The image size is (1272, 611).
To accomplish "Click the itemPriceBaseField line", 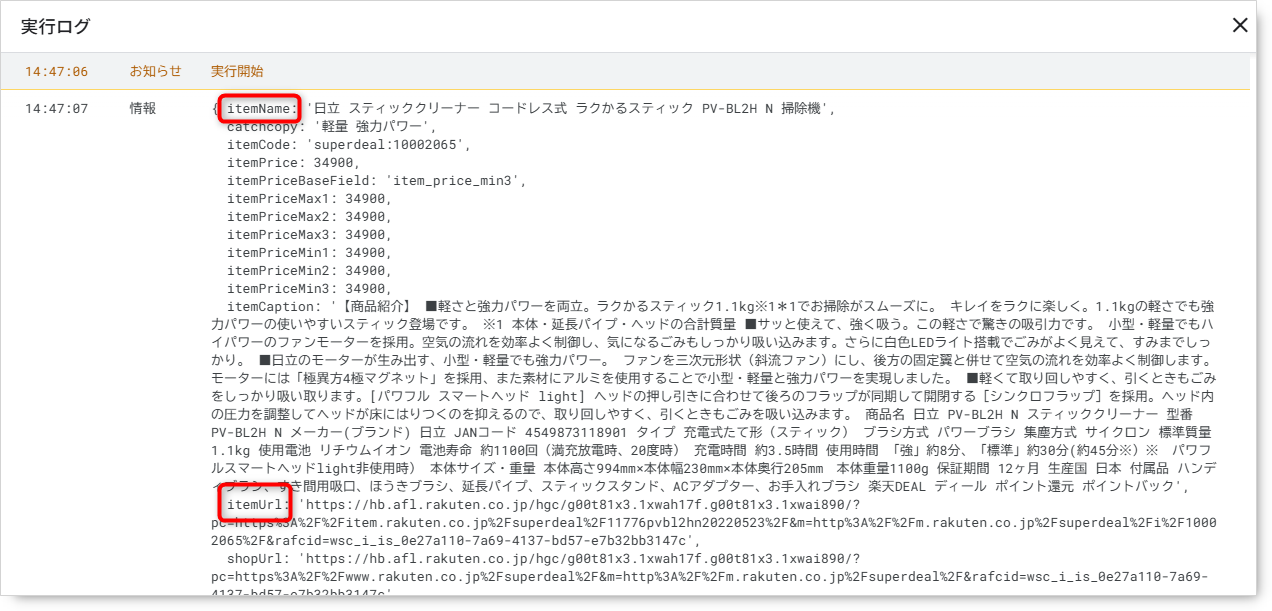I will click(x=376, y=181).
